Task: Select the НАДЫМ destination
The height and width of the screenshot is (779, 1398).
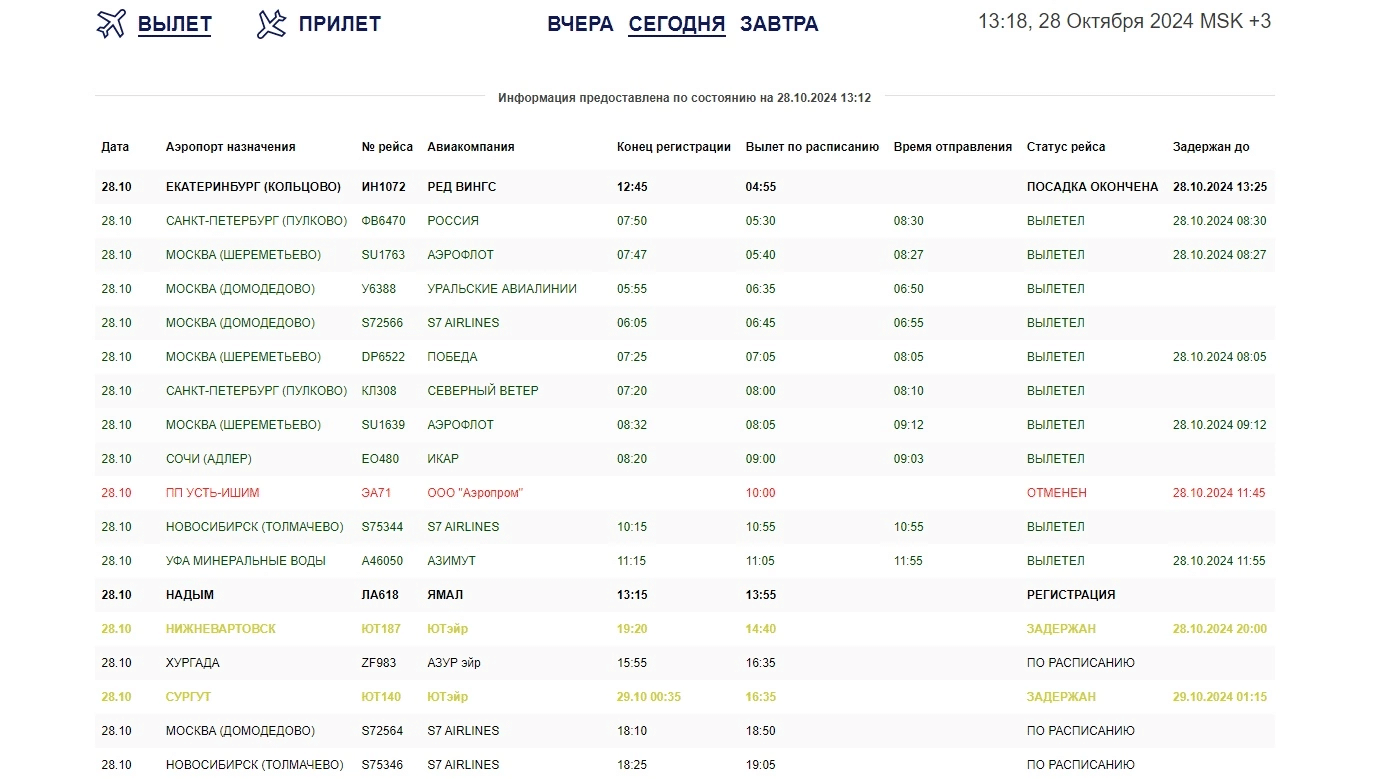Action: click(x=190, y=595)
